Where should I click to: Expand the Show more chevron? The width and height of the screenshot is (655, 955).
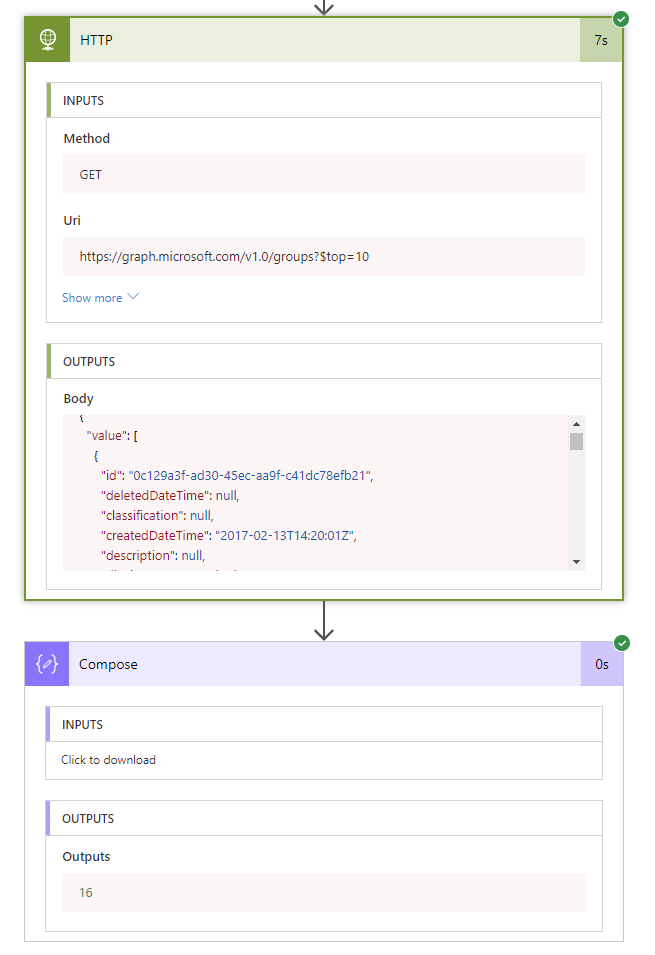point(134,297)
